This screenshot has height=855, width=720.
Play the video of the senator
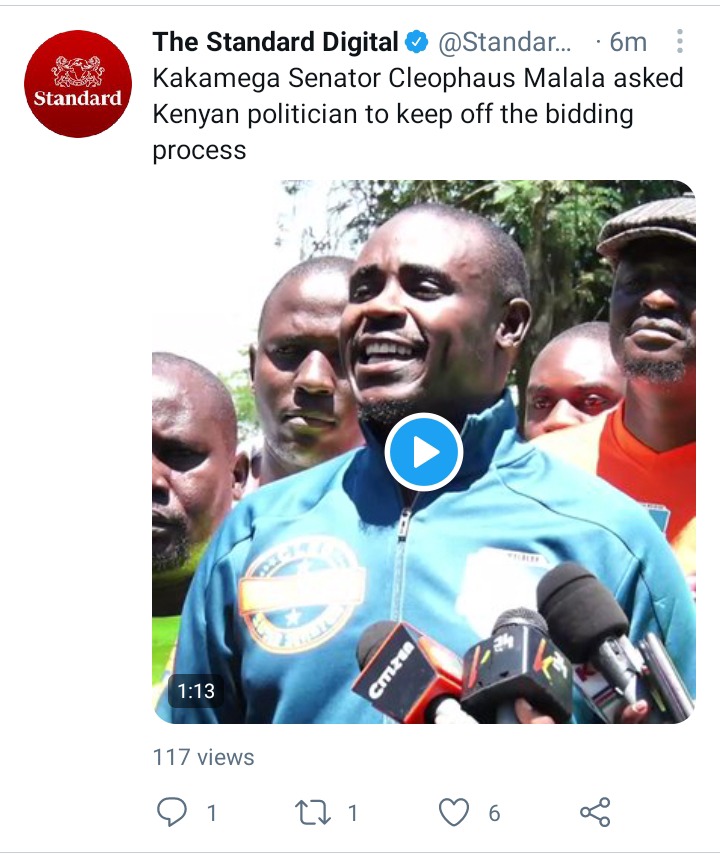click(424, 452)
